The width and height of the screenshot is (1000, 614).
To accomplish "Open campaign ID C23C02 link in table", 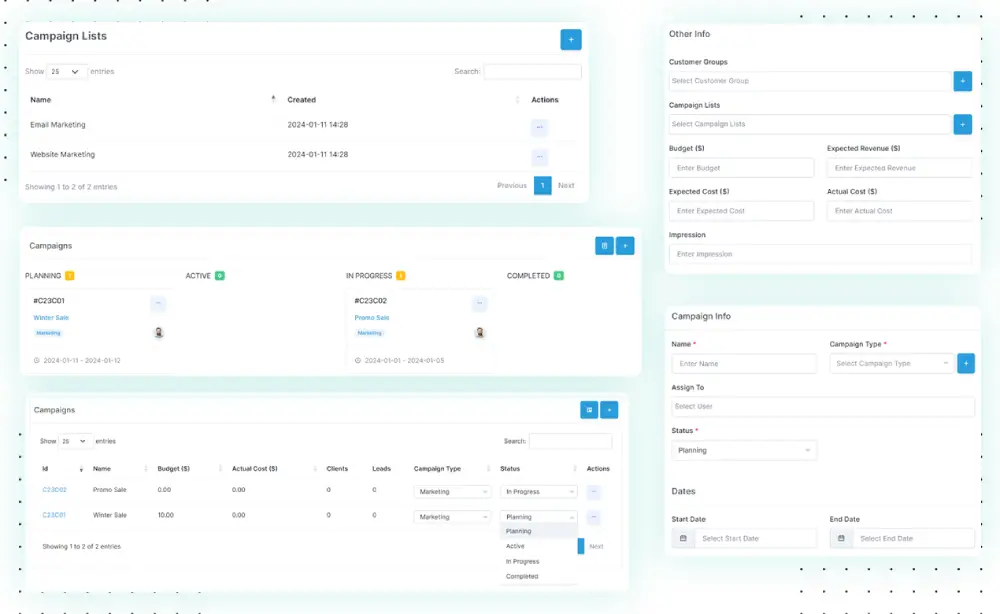I will (54, 490).
